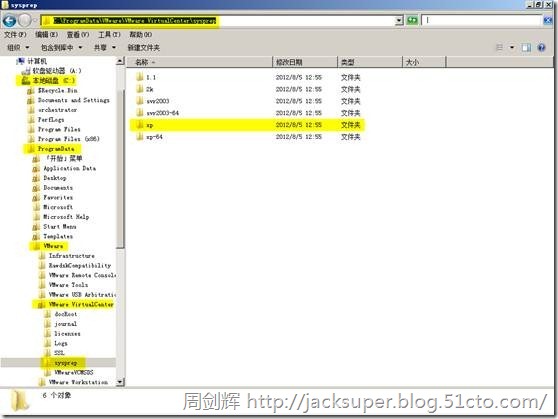
Task: Select the VMware folder icon in tree
Action: click(x=37, y=246)
